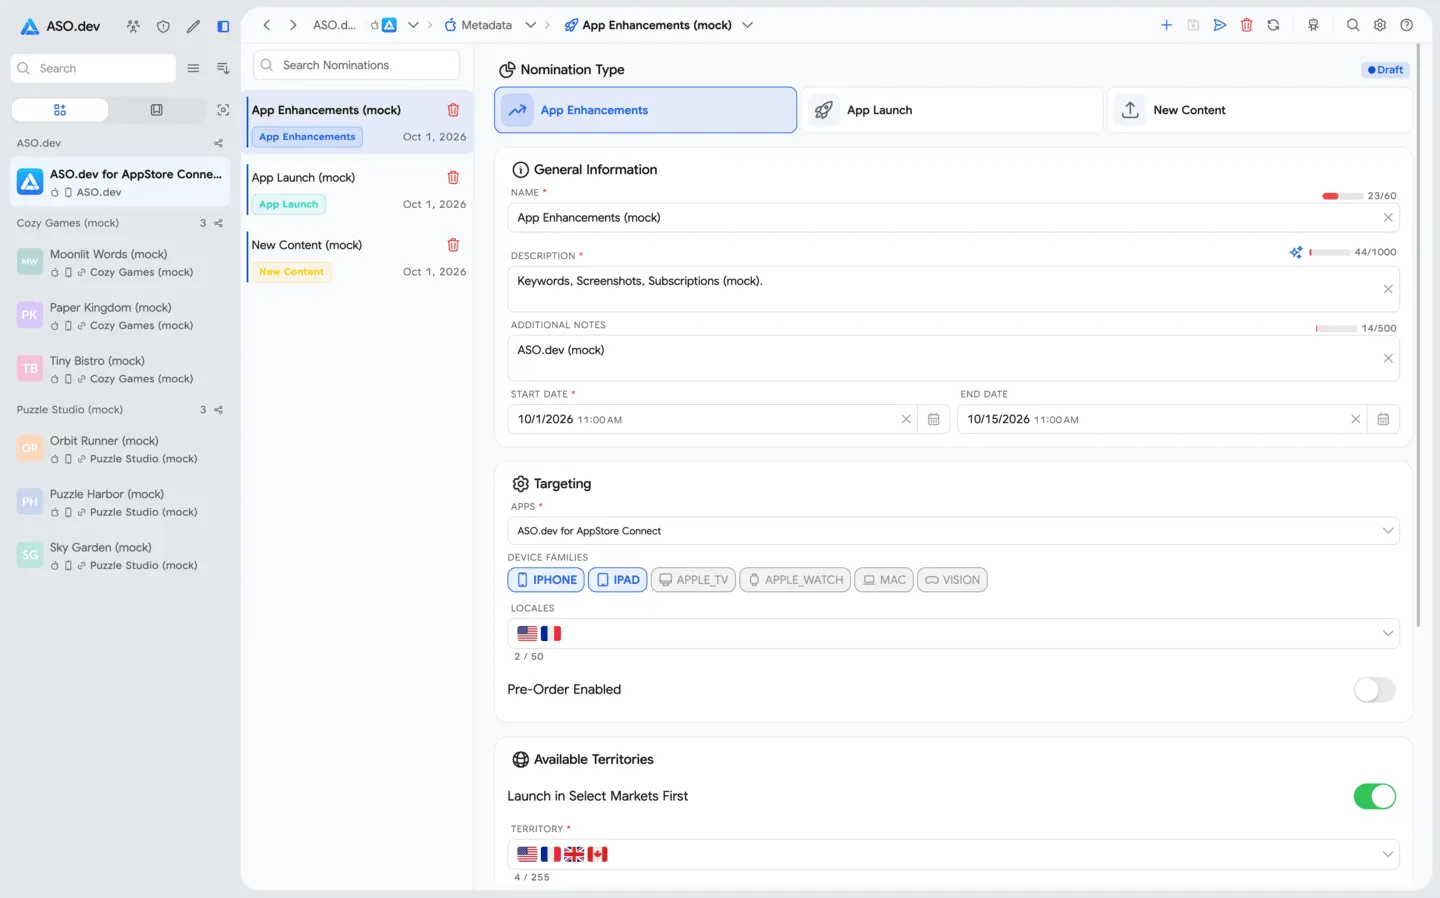Disable Launch in Select Markets First

(1374, 796)
